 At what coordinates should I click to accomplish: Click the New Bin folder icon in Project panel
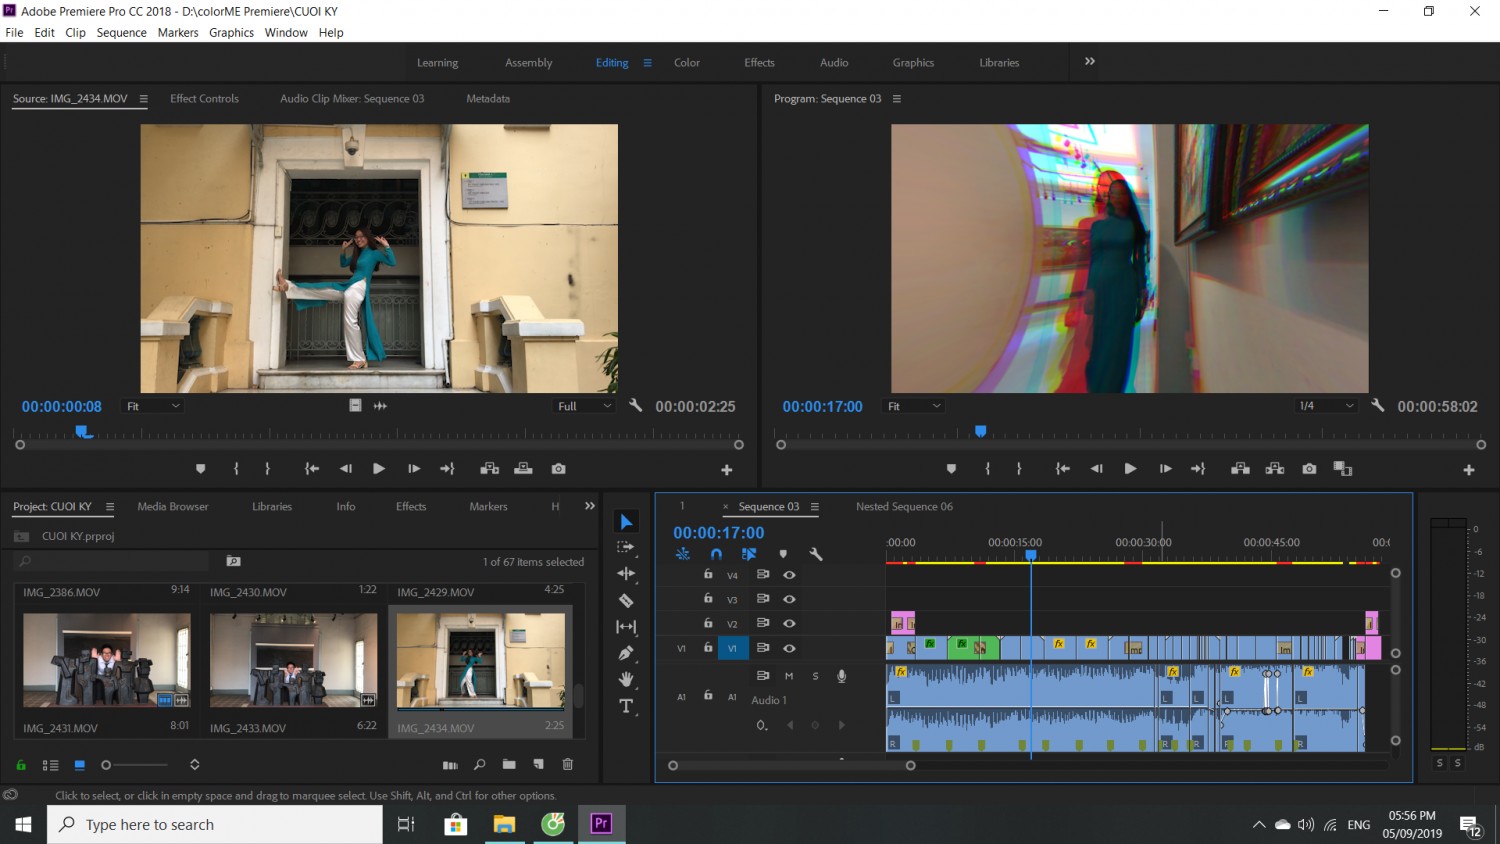click(509, 764)
